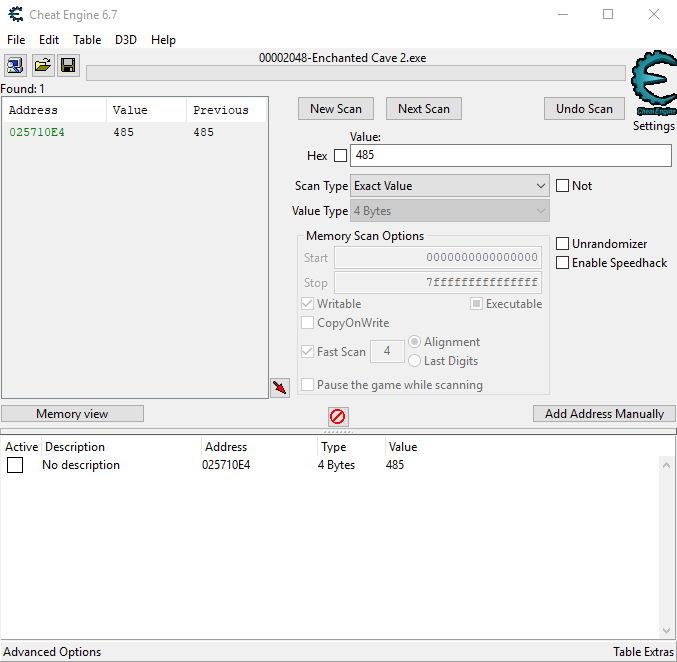Check the Not checkbox
Screen dimensions: 677x662
pos(563,186)
